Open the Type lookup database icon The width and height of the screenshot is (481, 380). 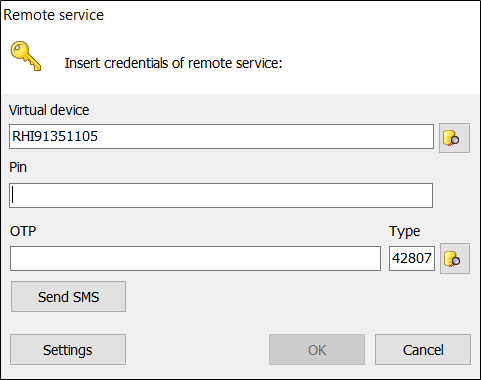(x=455, y=259)
